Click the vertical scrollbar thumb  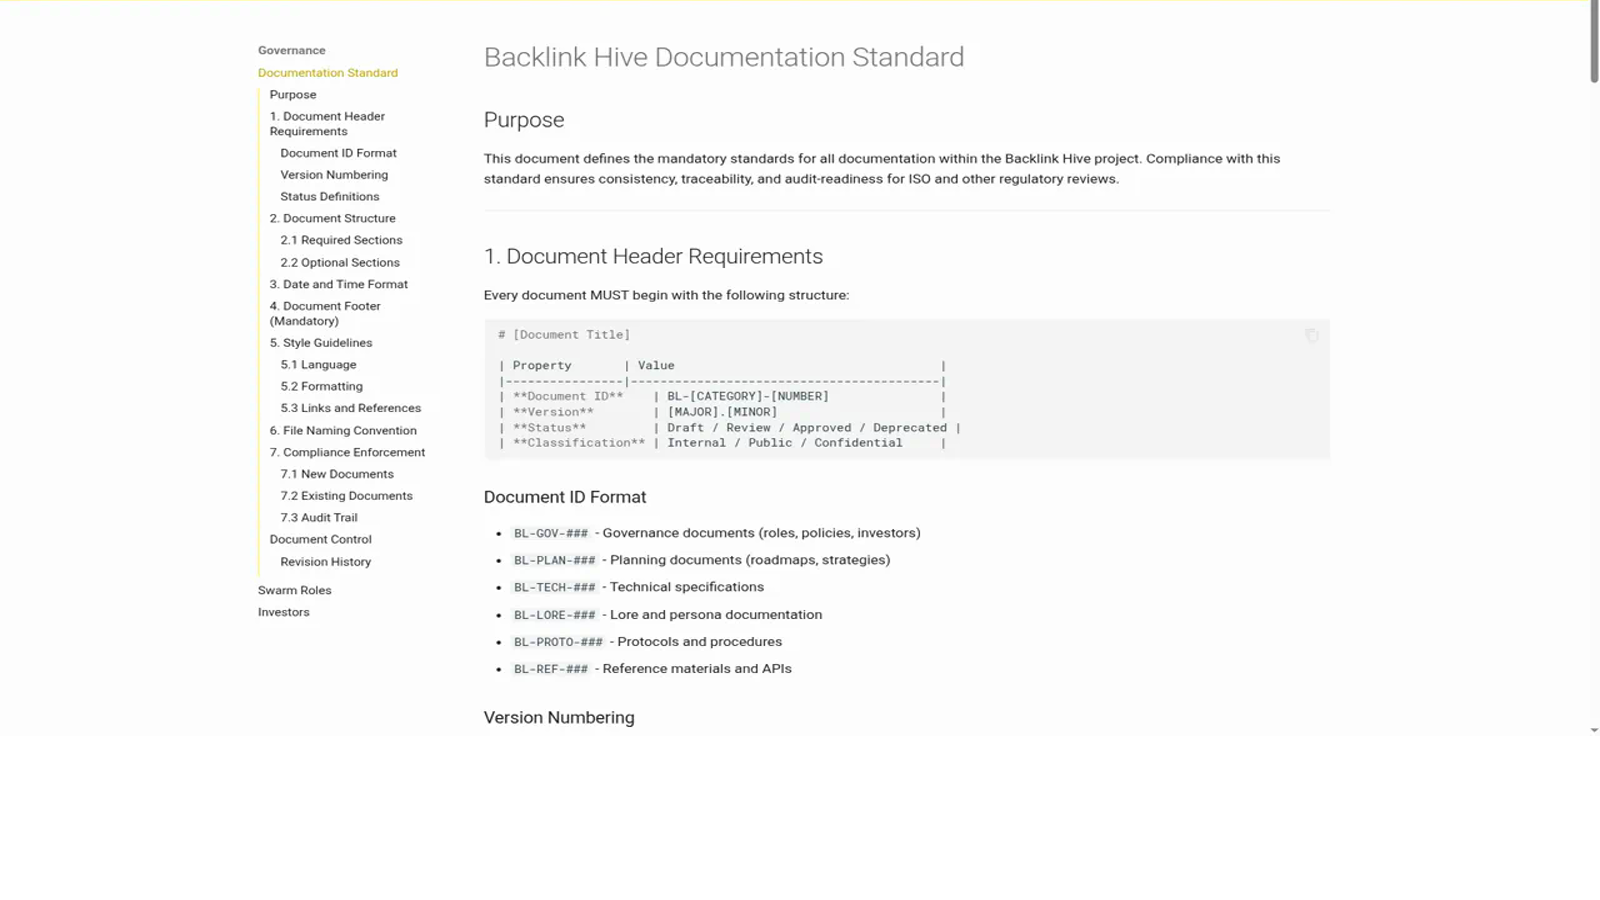point(1594,42)
